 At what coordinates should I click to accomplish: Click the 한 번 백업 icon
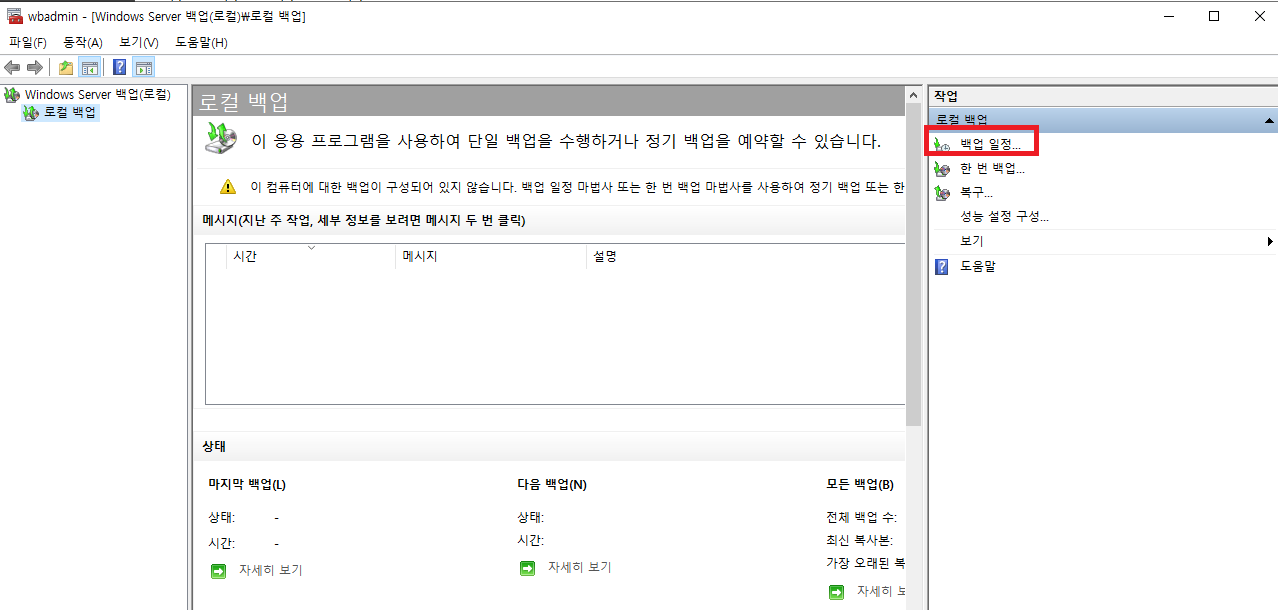[x=942, y=168]
